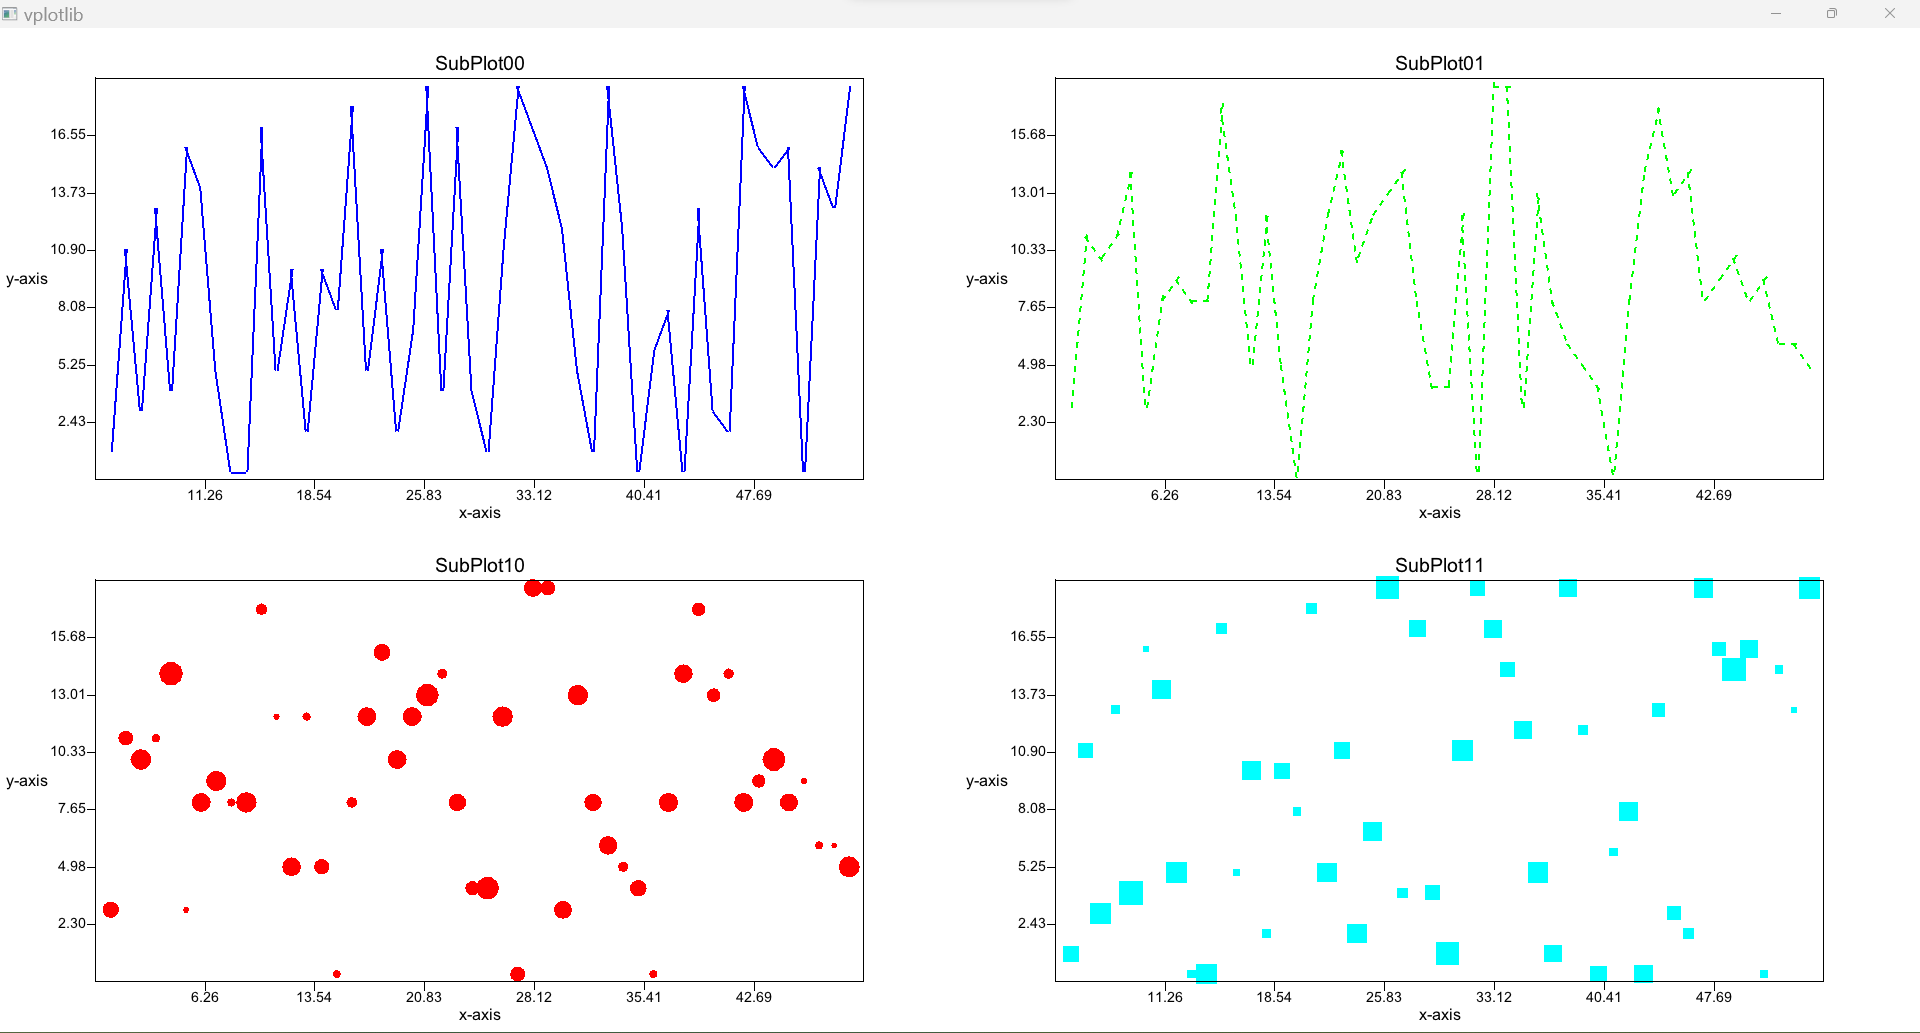
Task: Click the SubPlot10 chart title
Action: 479,565
